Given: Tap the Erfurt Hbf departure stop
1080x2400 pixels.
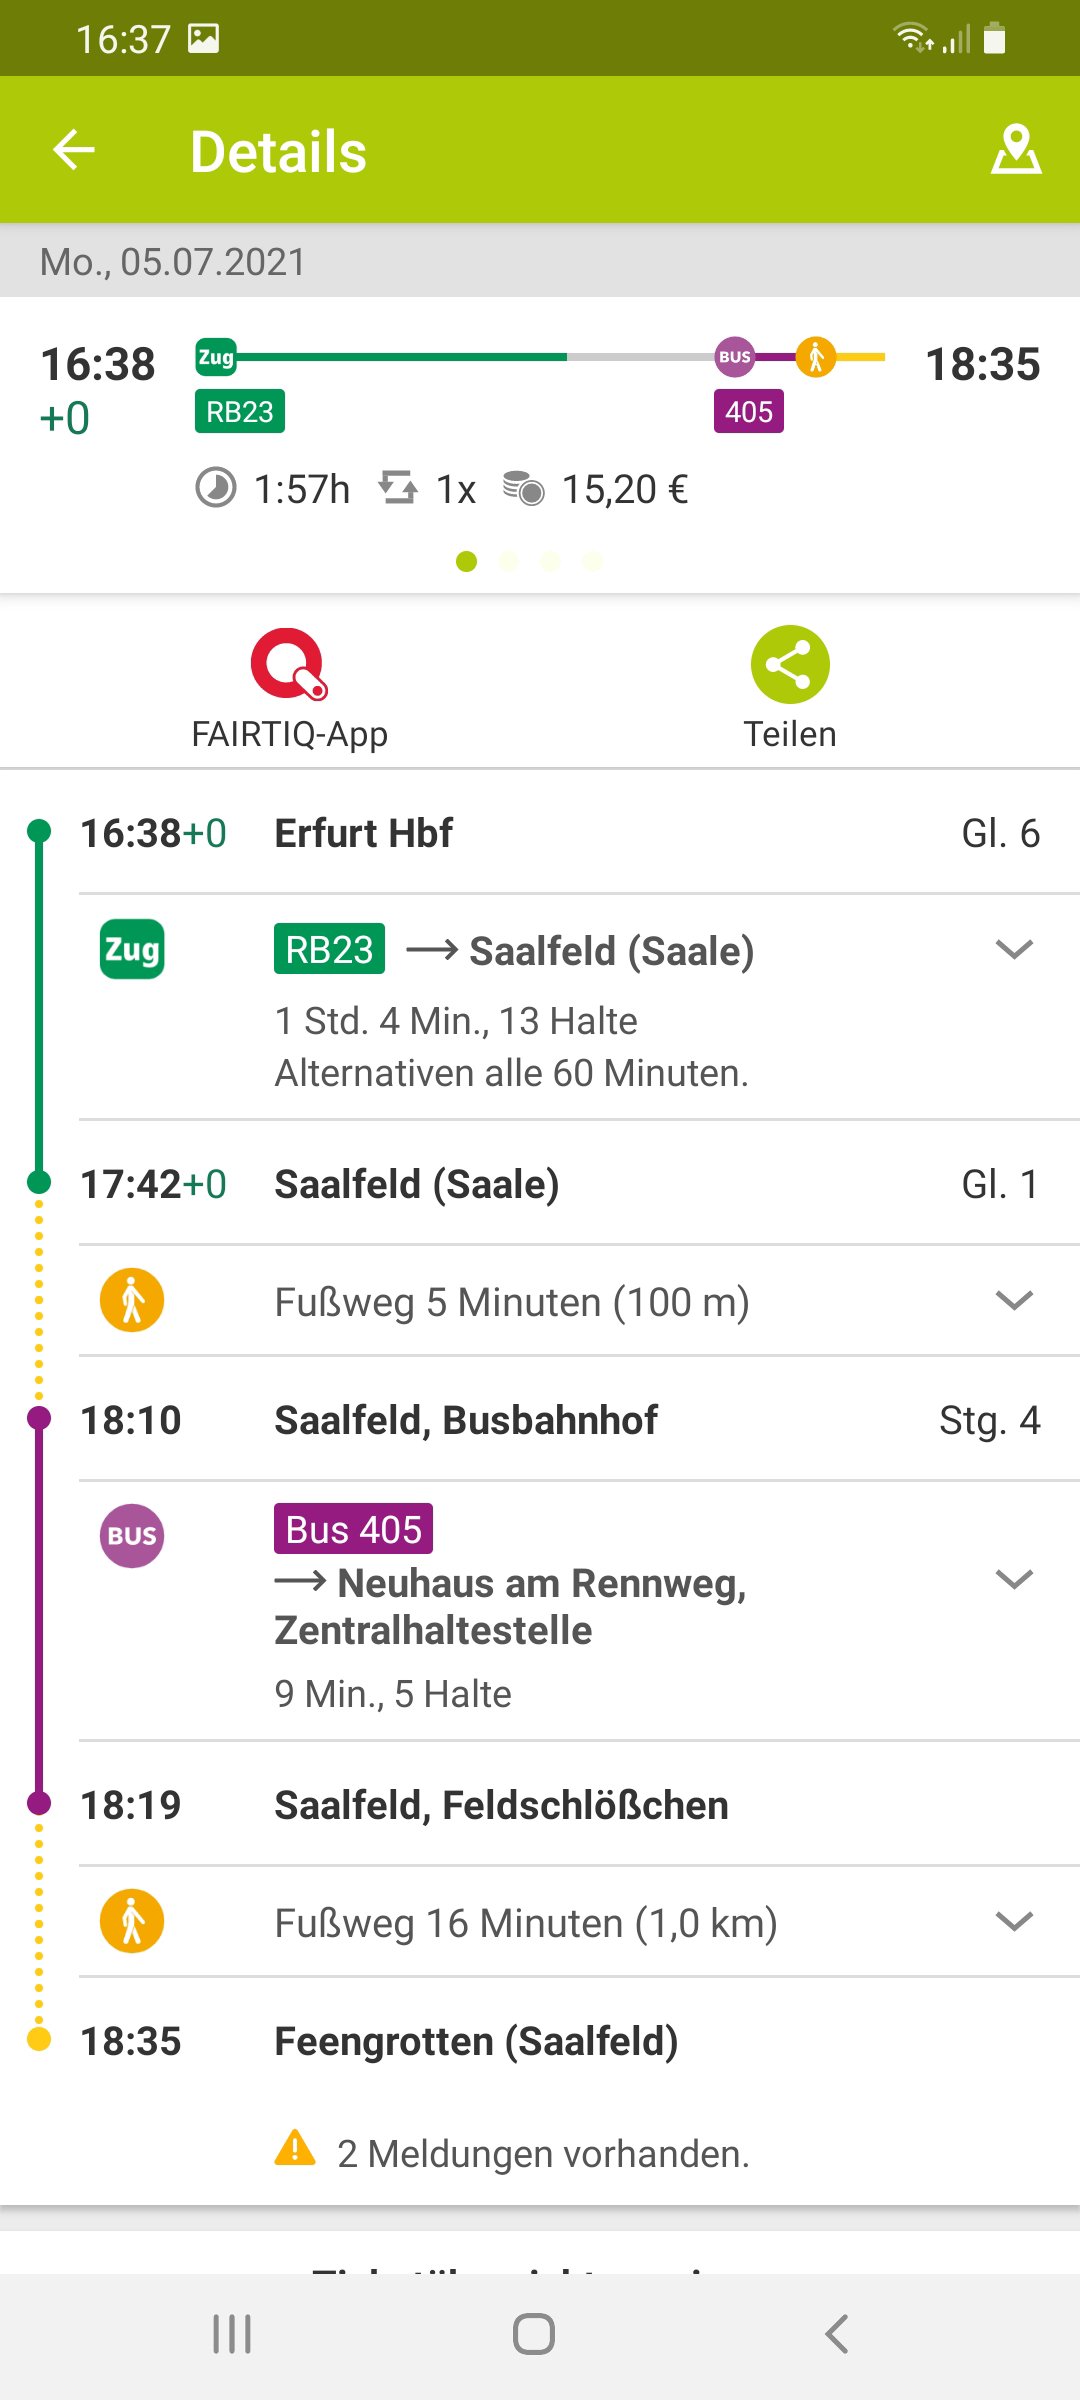Looking at the screenshot, I should click(364, 833).
